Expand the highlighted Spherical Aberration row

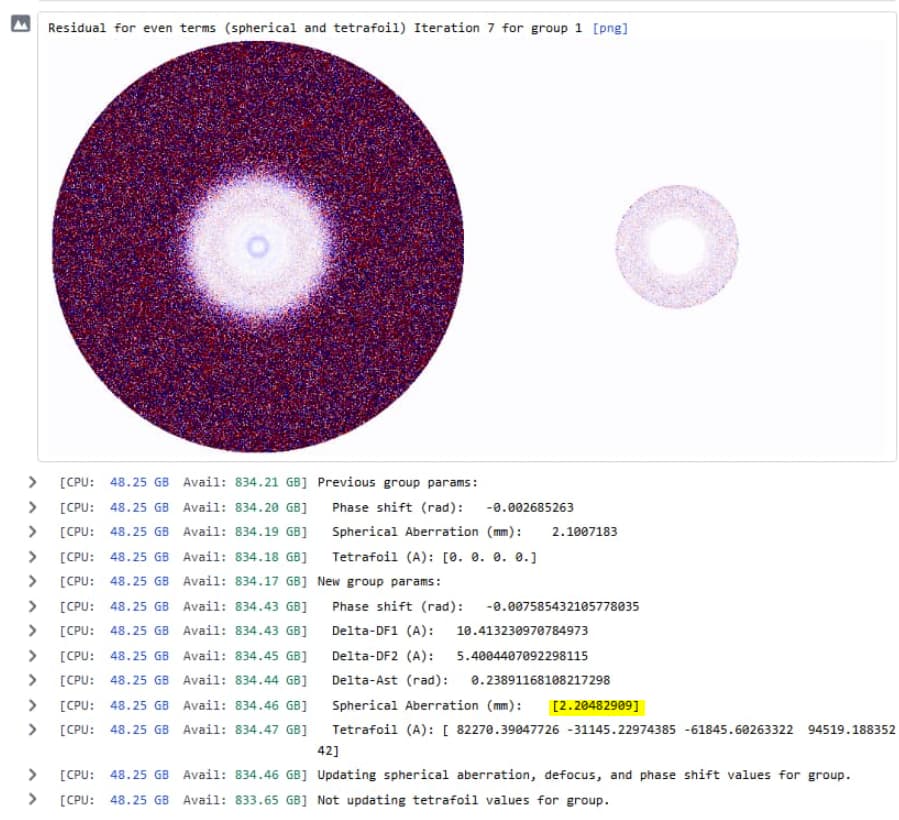pyautogui.click(x=33, y=705)
